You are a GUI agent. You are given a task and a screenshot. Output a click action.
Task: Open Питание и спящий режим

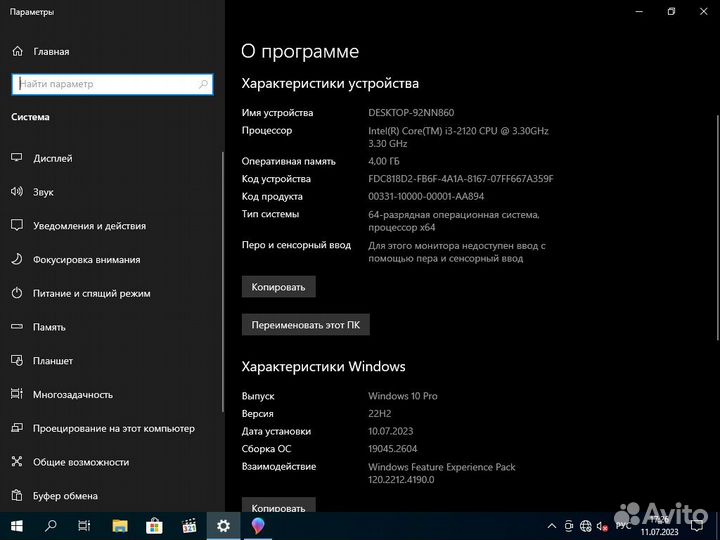(80, 293)
